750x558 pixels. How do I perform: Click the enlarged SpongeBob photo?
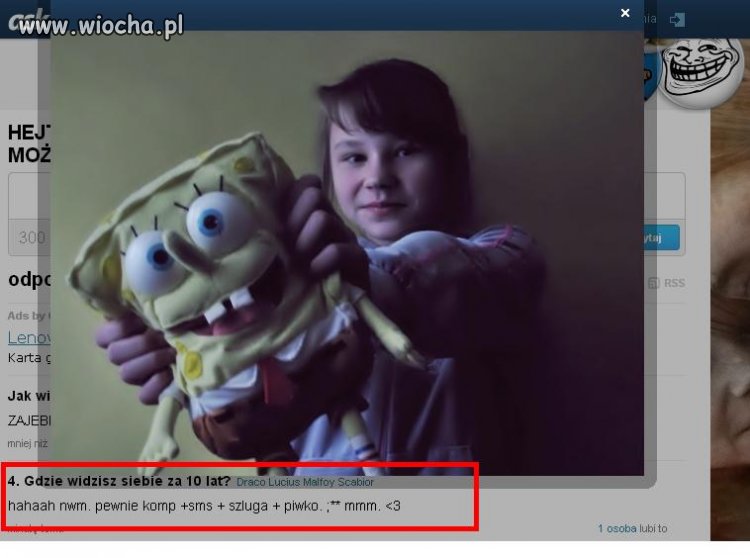click(x=347, y=253)
